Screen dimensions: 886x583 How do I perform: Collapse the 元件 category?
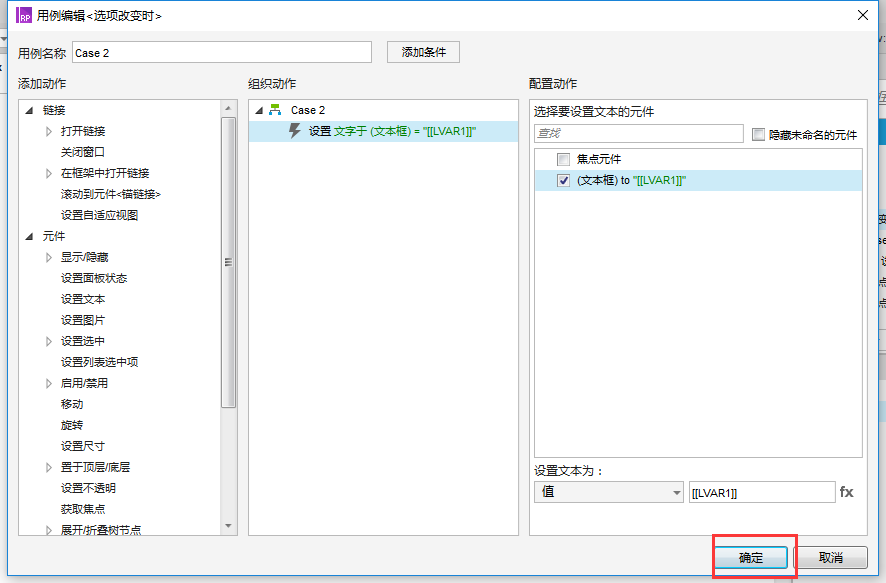pyautogui.click(x=29, y=236)
